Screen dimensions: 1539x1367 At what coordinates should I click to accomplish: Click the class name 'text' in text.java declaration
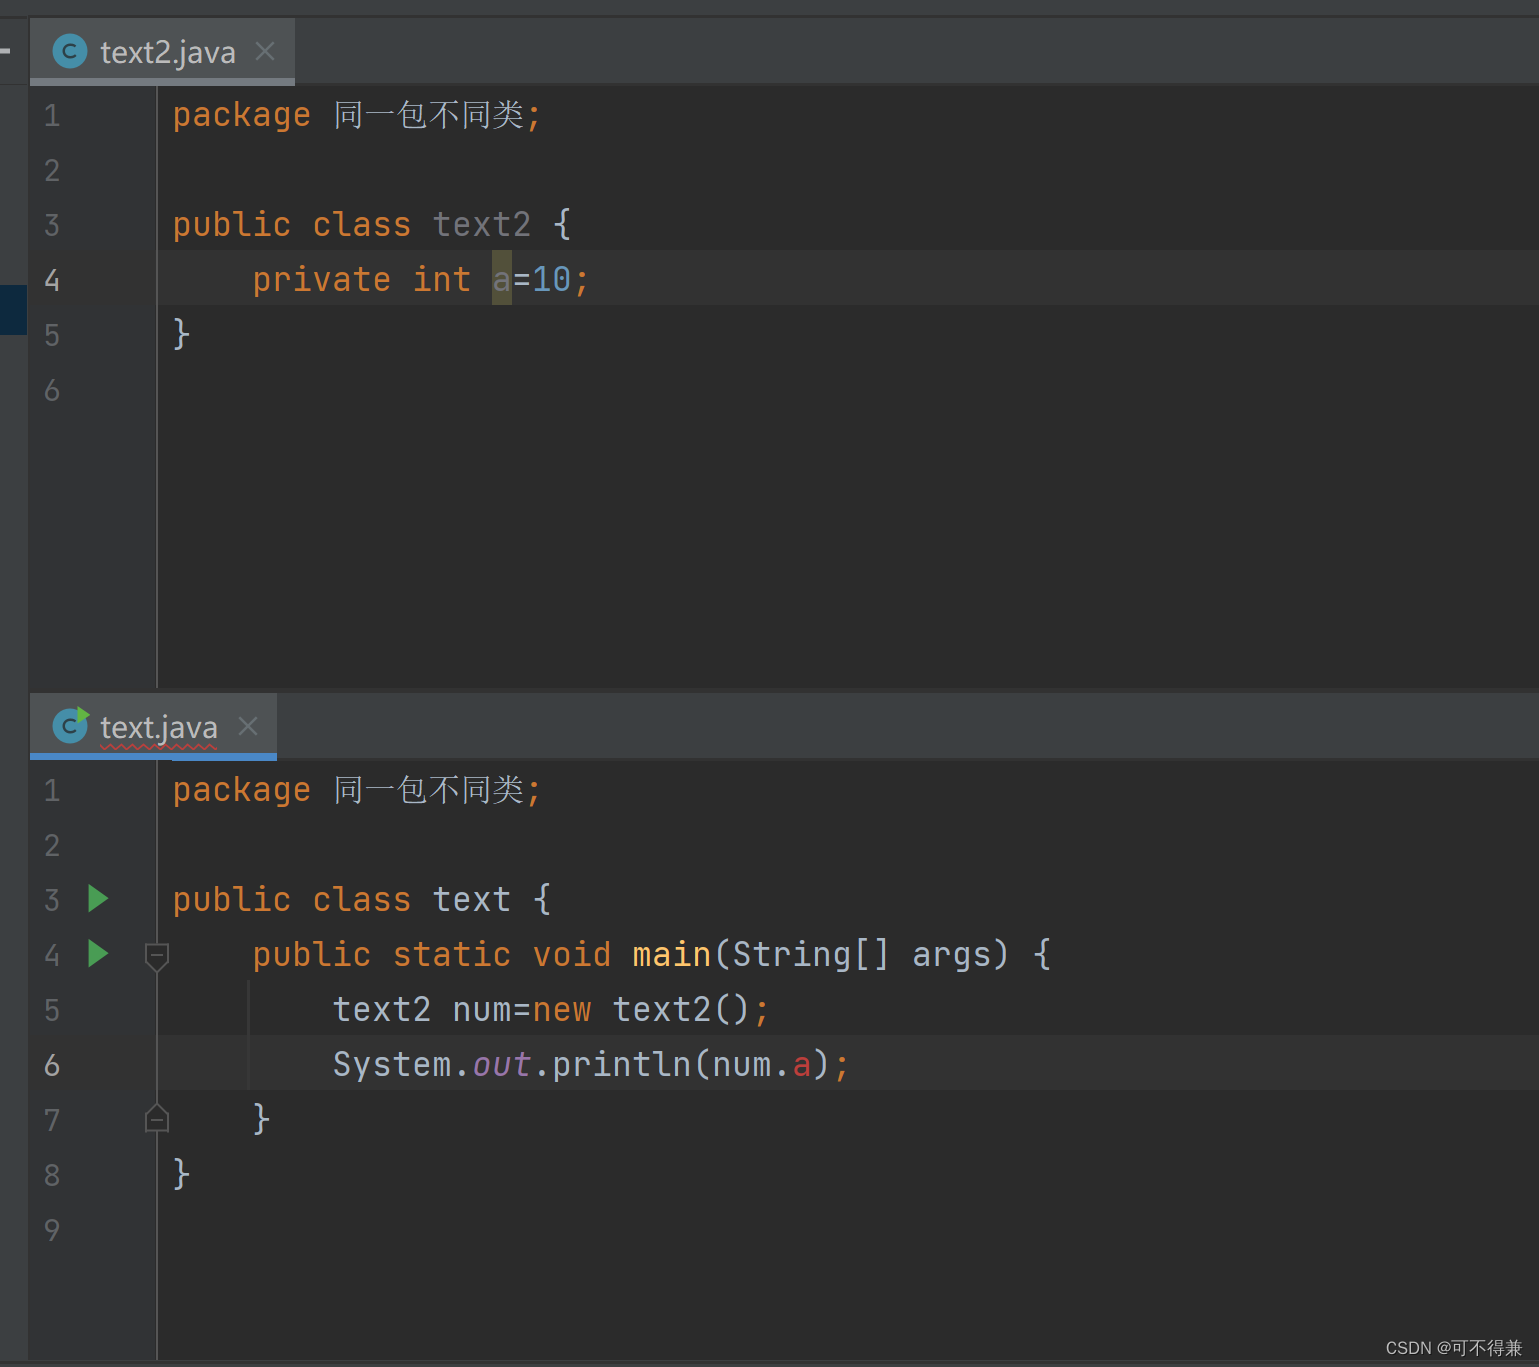[471, 899]
